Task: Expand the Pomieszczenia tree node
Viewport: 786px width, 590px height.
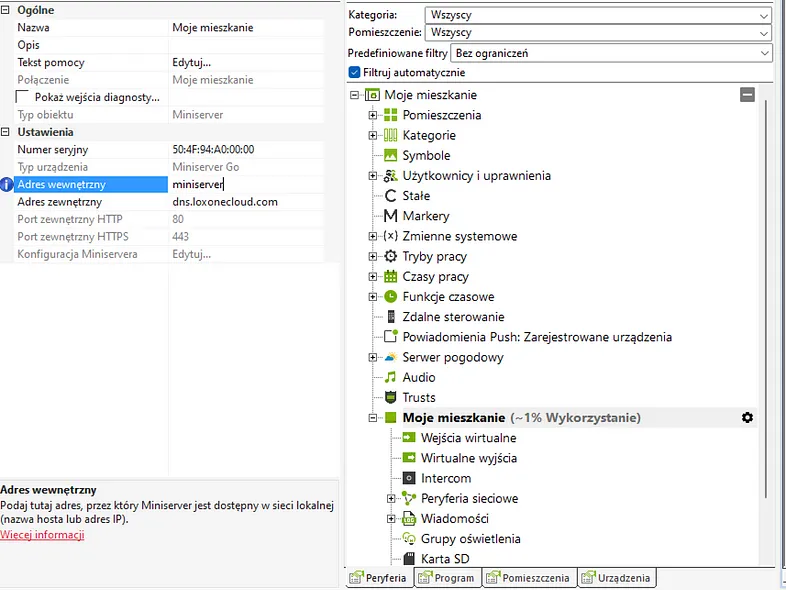Action: point(372,115)
